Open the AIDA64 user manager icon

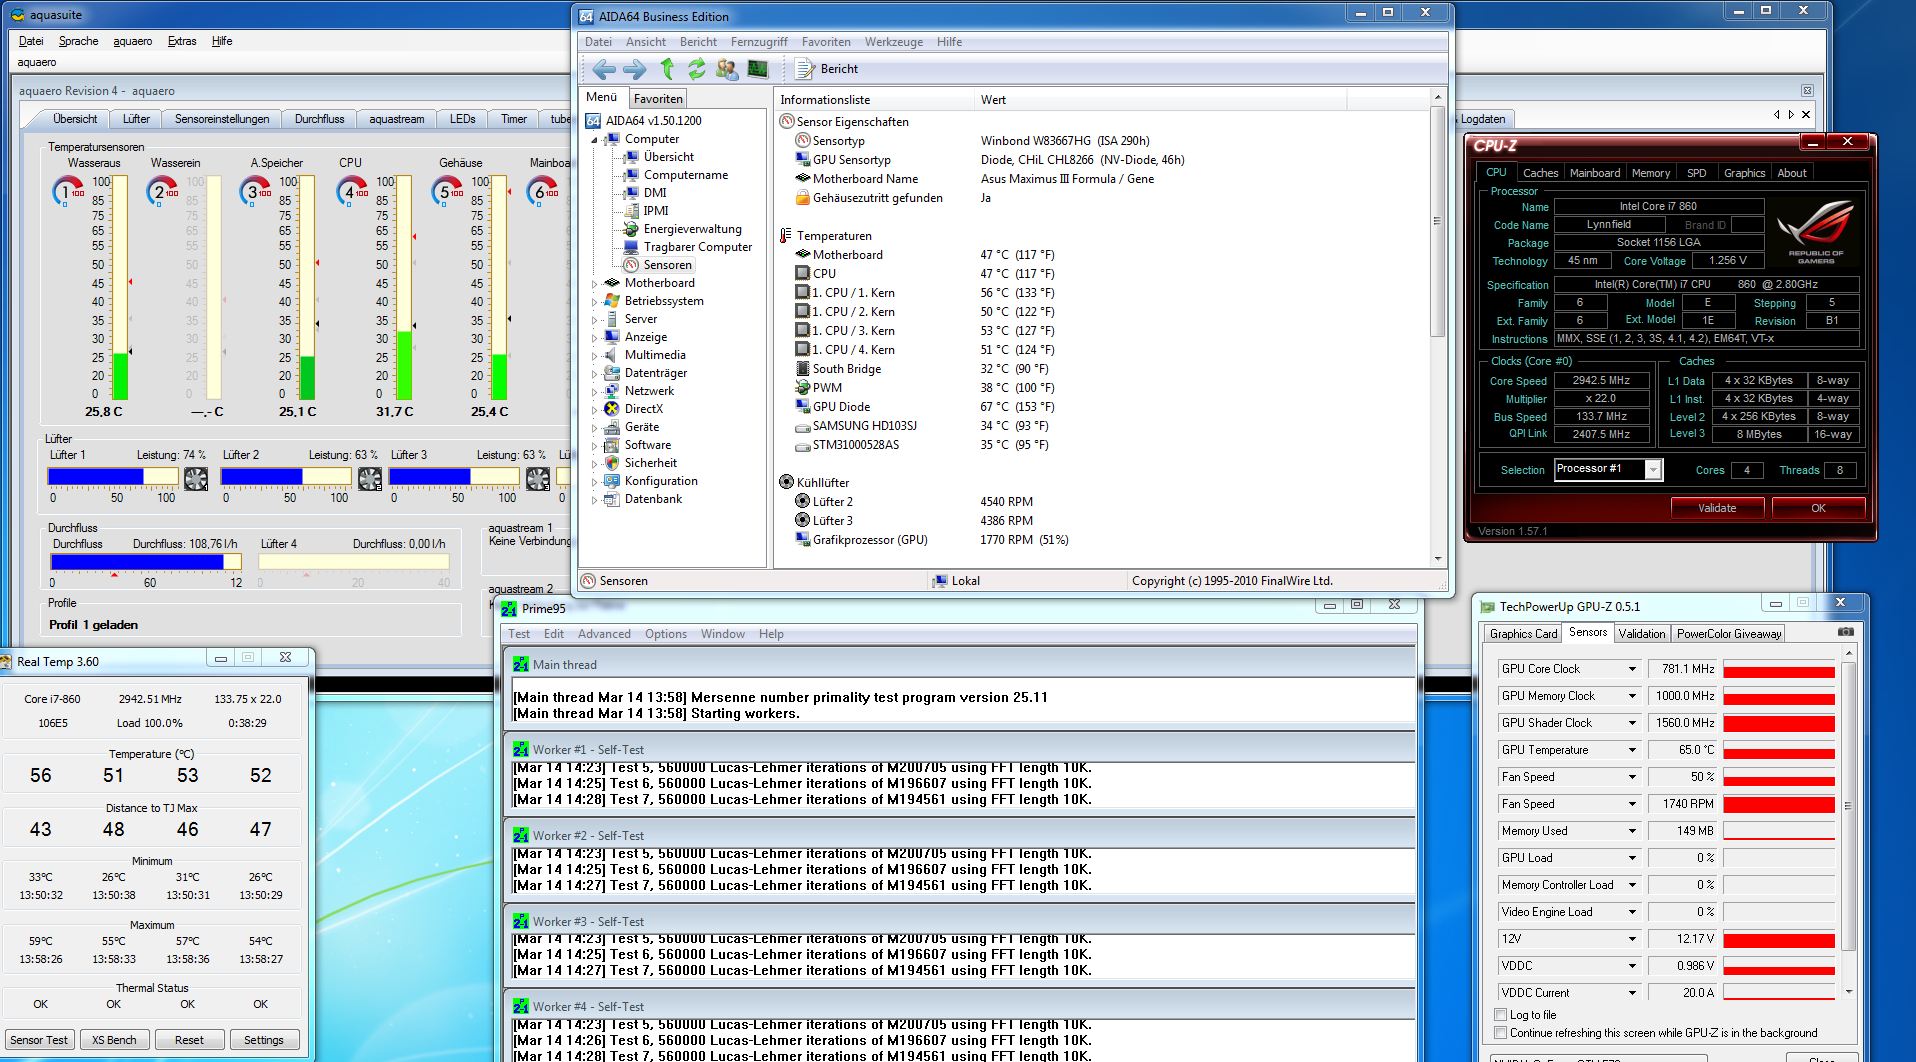727,69
